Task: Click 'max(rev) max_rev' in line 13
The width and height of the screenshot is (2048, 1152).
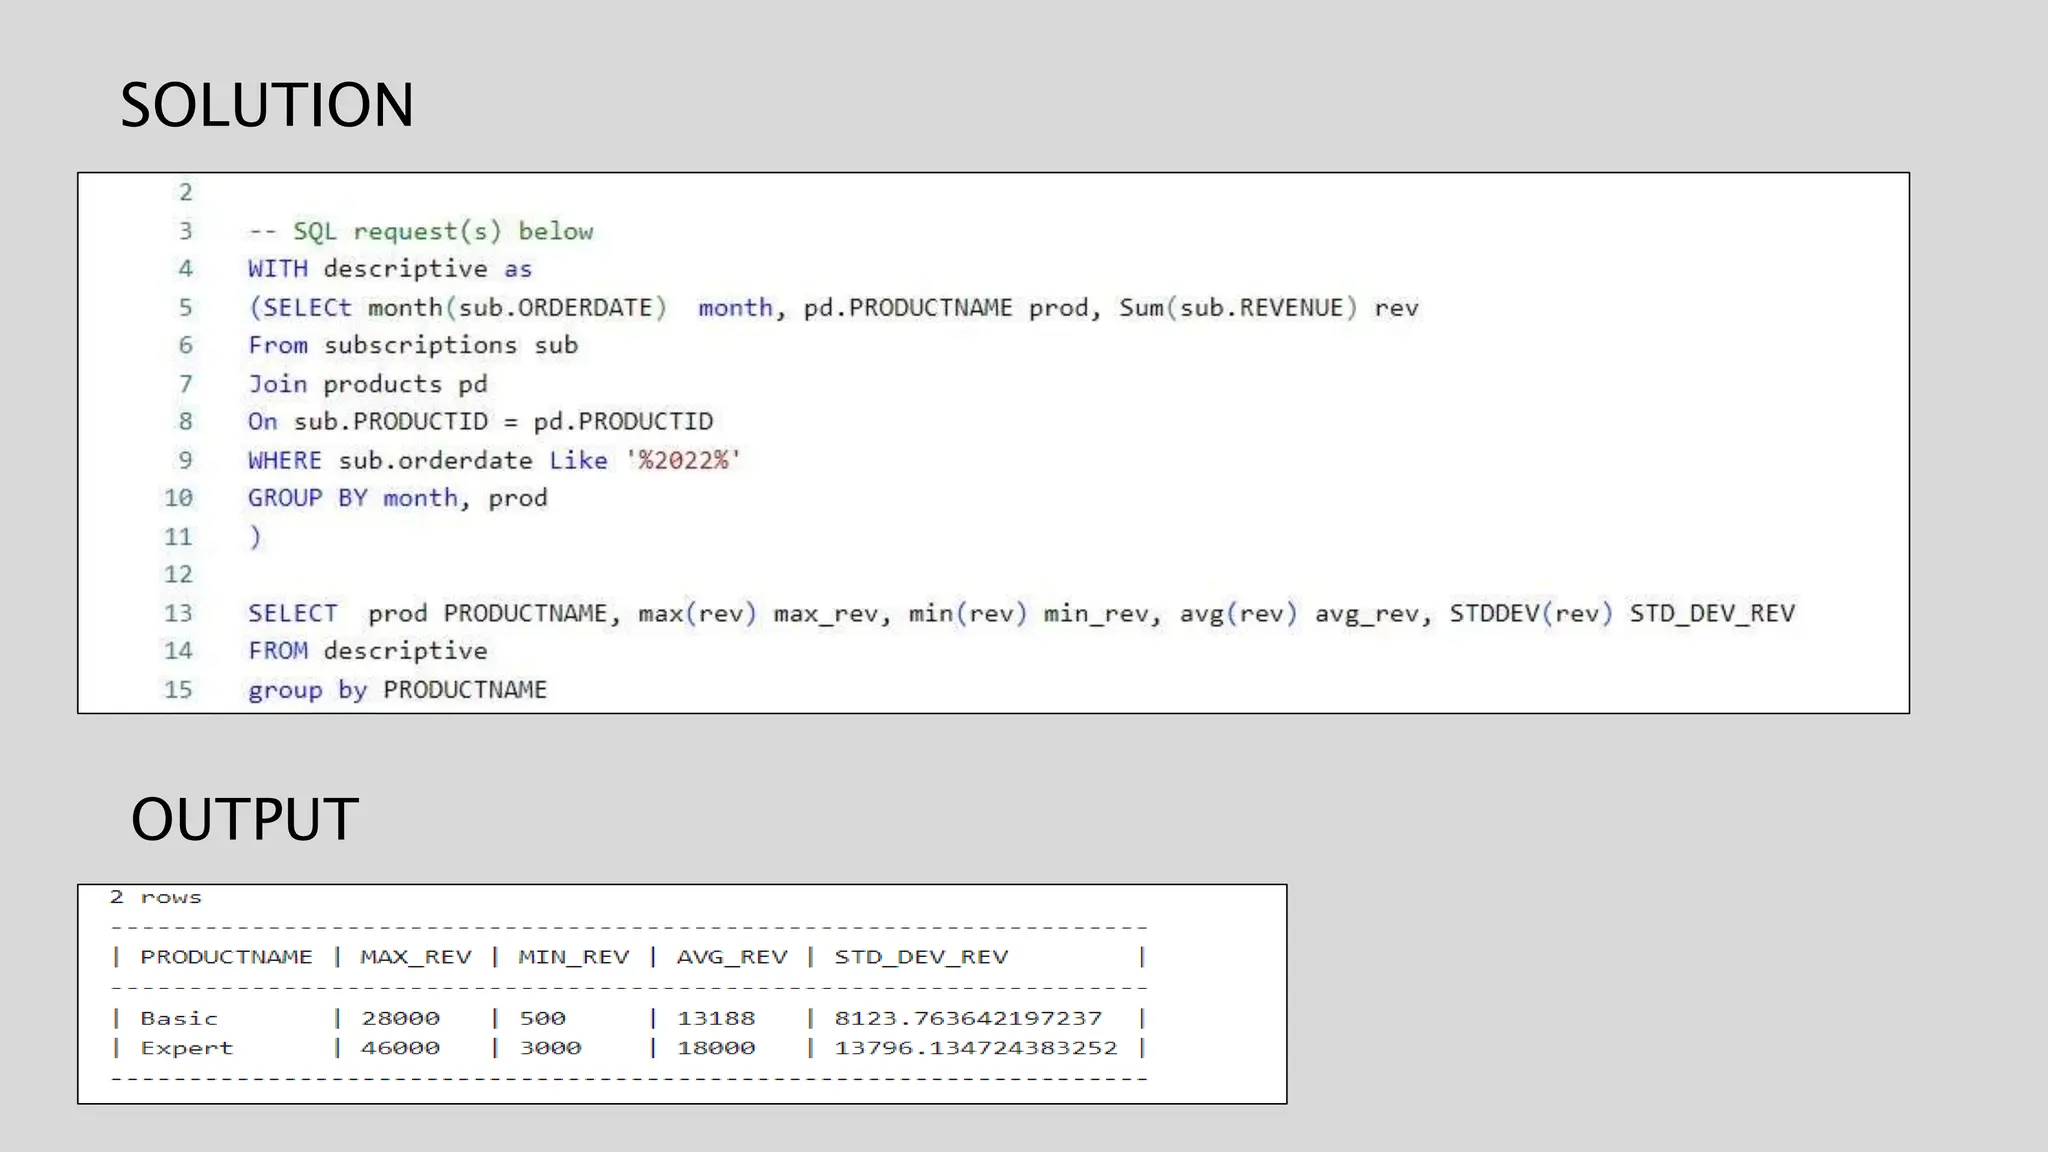Action: [758, 613]
